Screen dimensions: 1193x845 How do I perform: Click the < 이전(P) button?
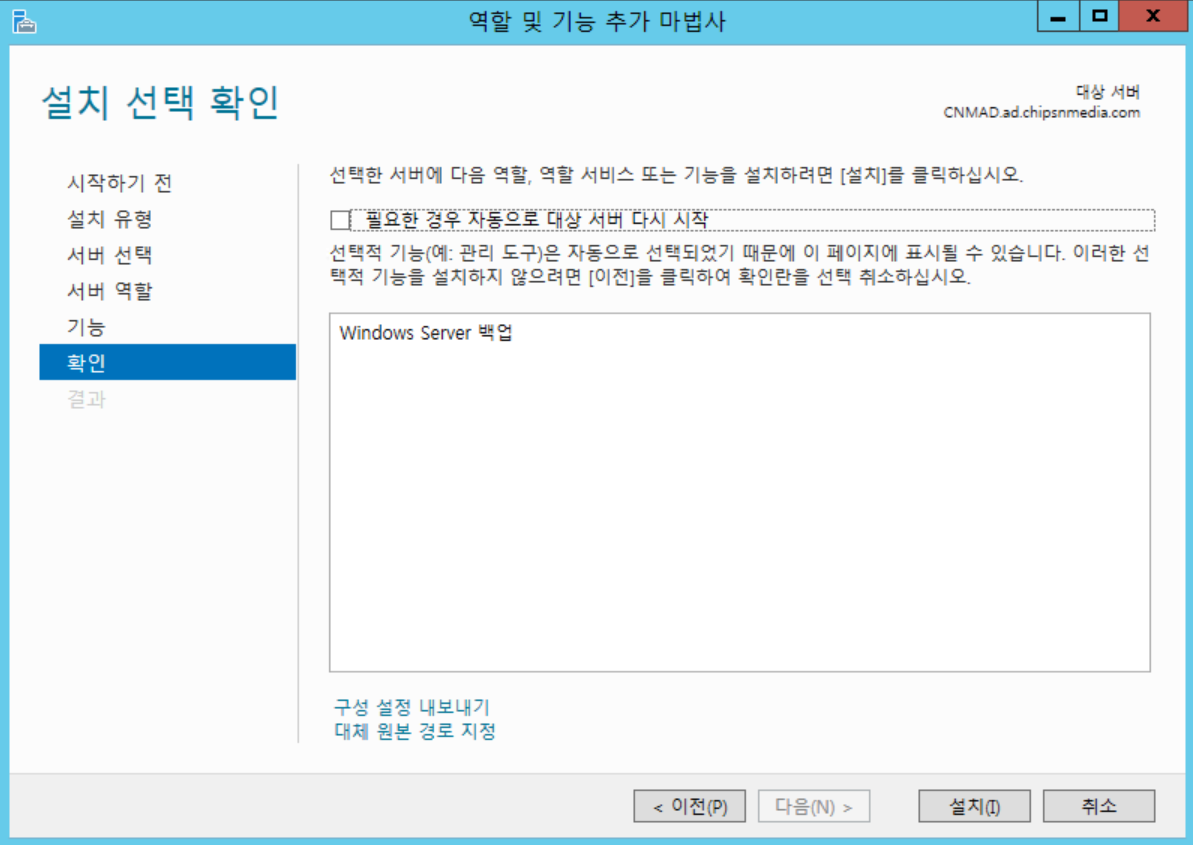pos(689,806)
